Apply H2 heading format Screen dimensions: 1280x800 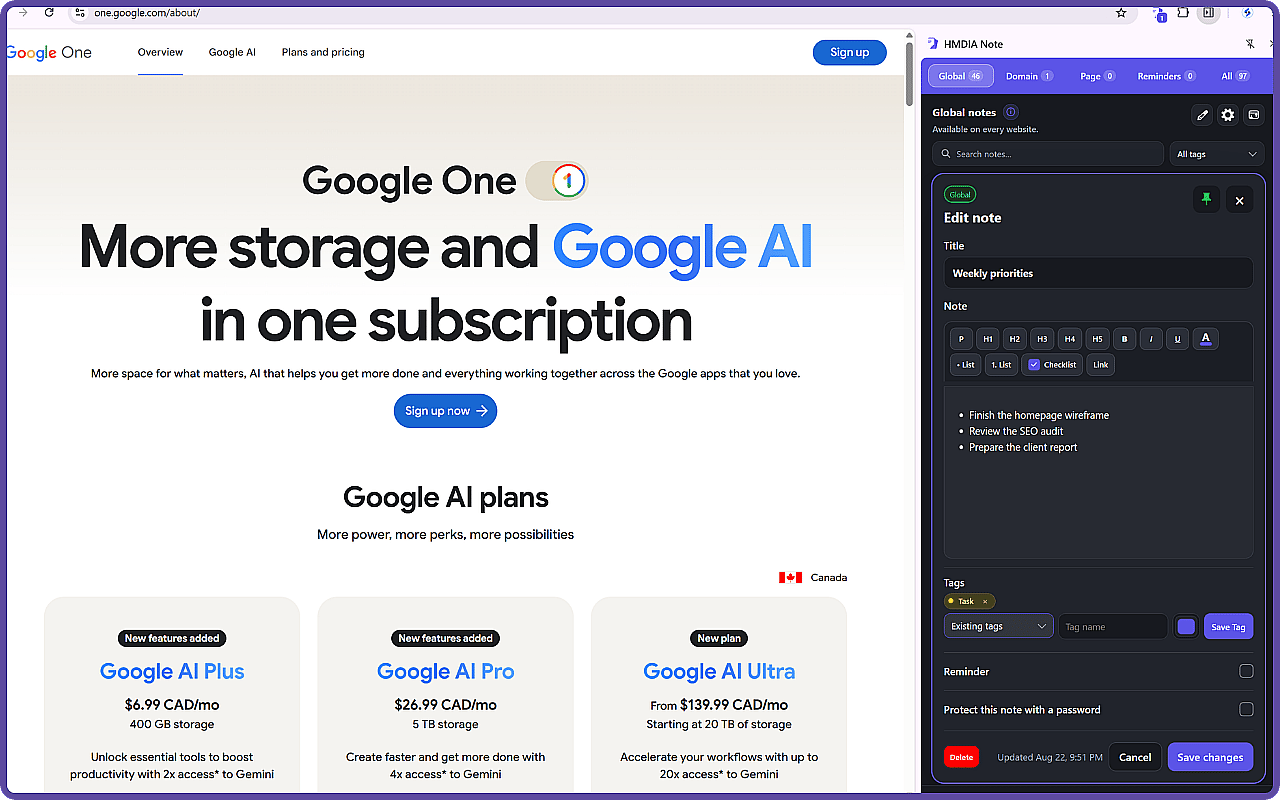click(x=1015, y=339)
